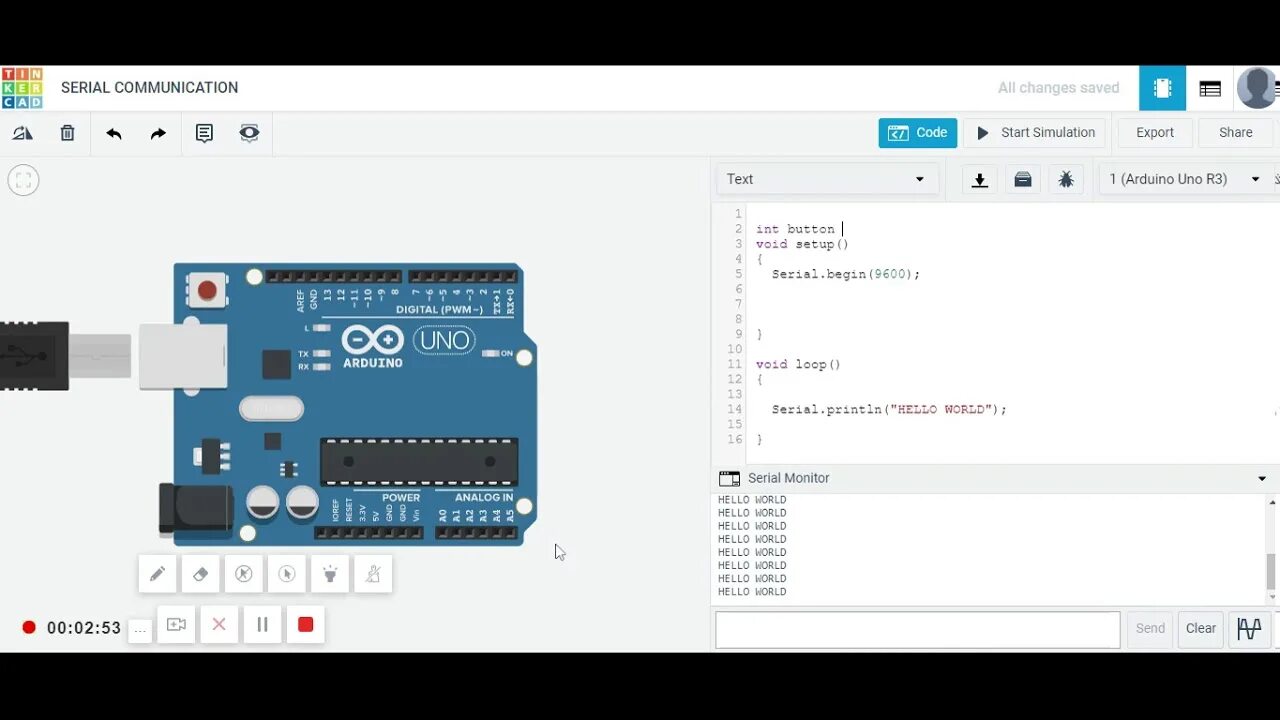
Task: Click the void loop() line
Action: (x=798, y=365)
